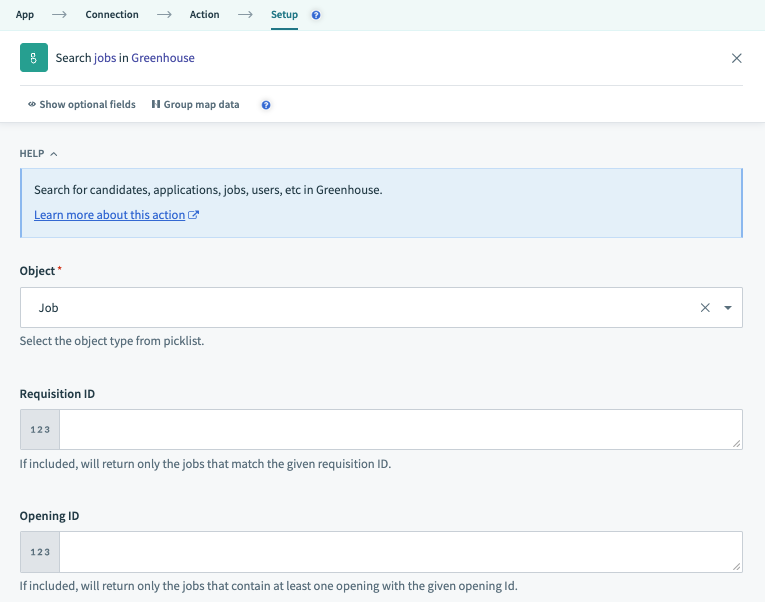Switch to the Action step
This screenshot has height=602, width=765.
pos(205,15)
